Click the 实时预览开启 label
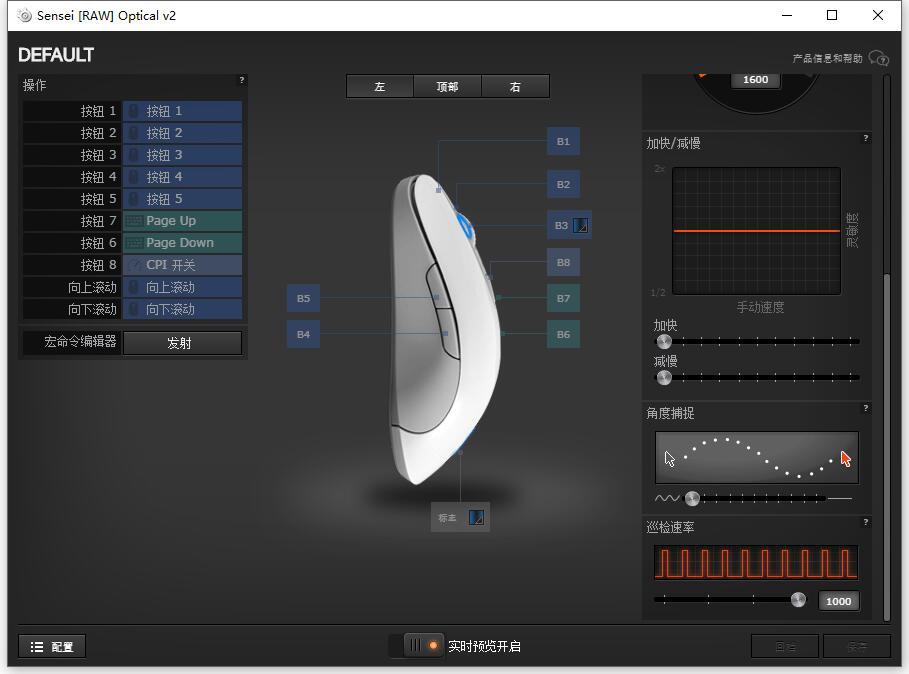The height and width of the screenshot is (674, 909). pos(485,646)
